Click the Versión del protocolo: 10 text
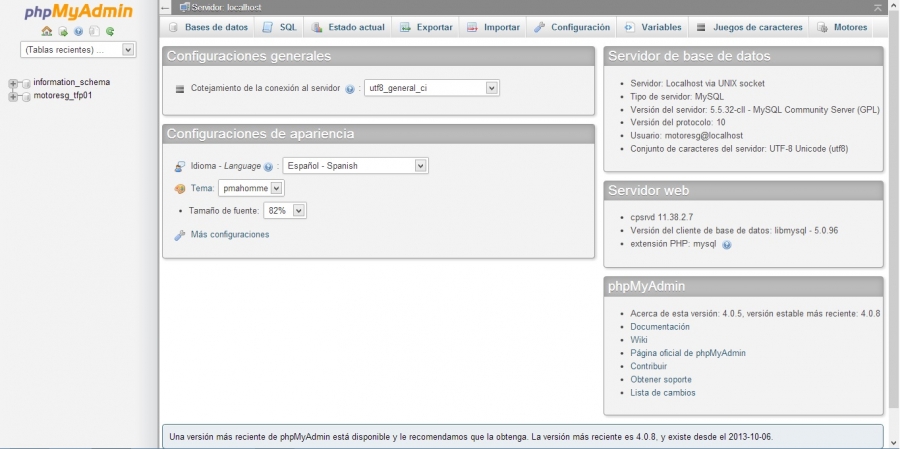Screen dimensions: 900x449 pyautogui.click(x=678, y=122)
